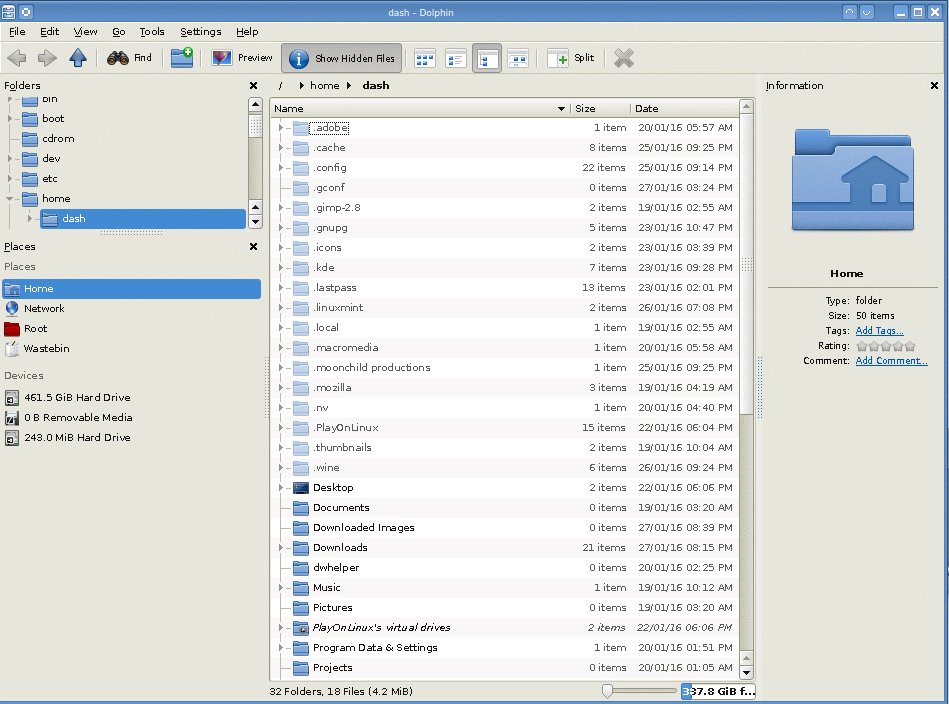Collapse the home folder in Folders panel
949x704 pixels.
(x=10, y=199)
